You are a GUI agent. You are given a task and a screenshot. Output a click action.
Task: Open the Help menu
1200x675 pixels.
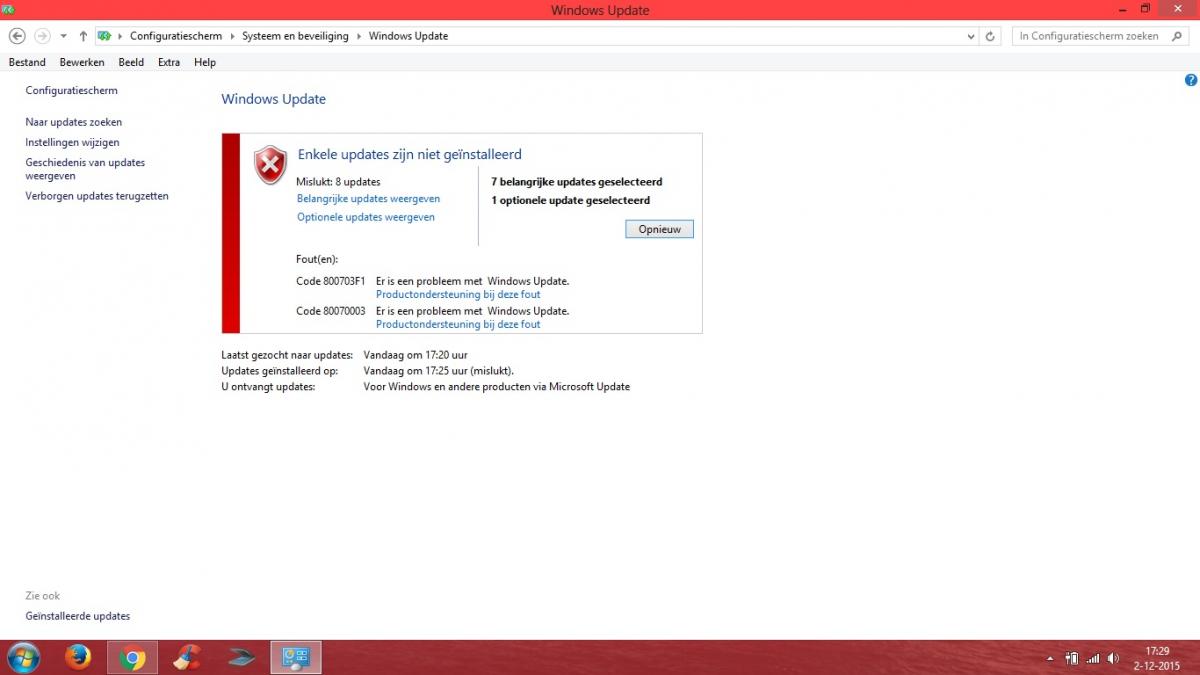click(x=205, y=62)
